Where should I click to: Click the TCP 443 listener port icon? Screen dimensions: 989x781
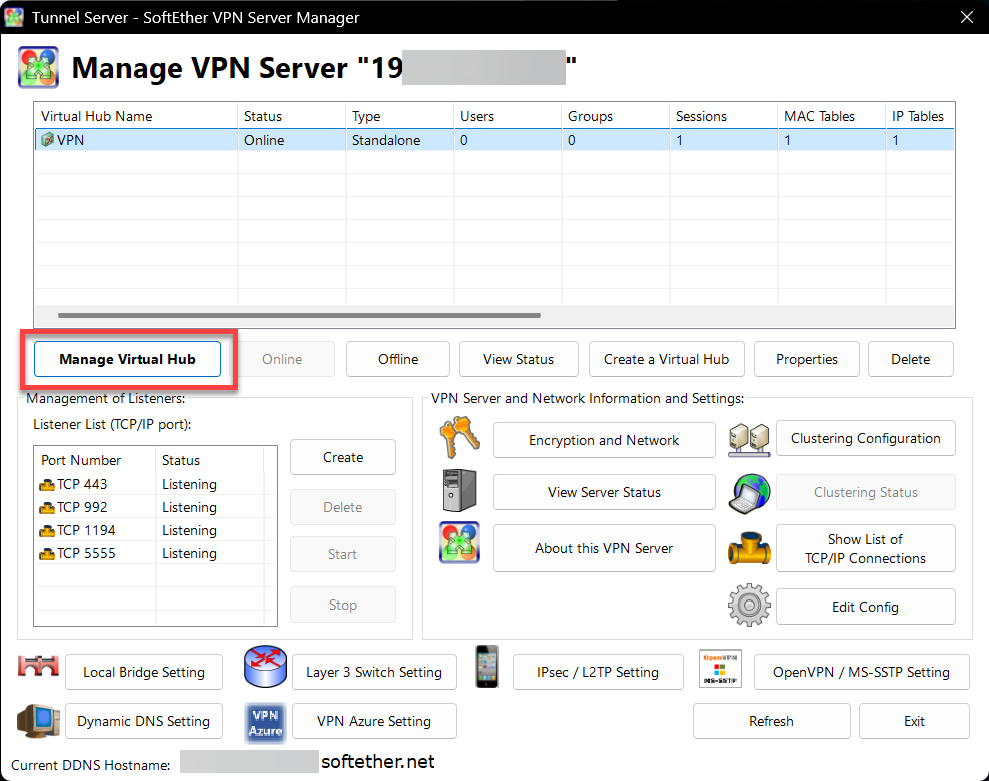[x=47, y=484]
